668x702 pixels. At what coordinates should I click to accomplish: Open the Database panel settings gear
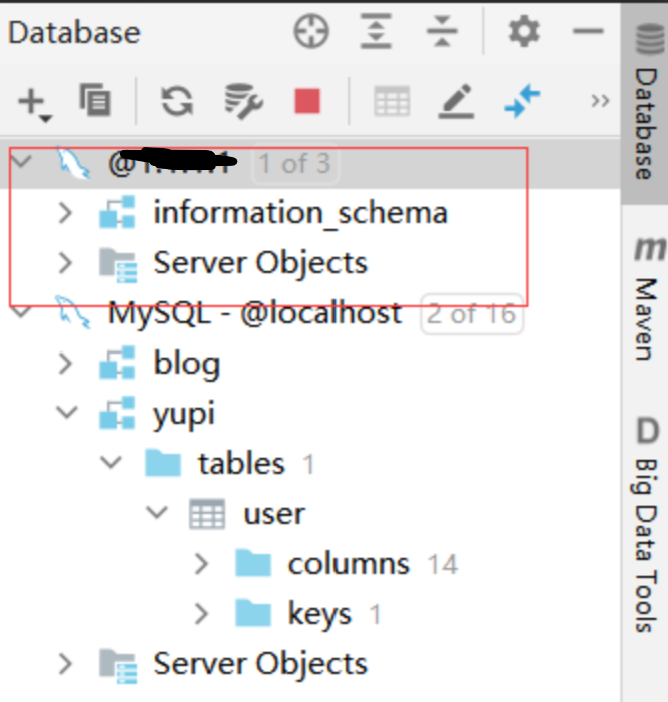click(523, 32)
